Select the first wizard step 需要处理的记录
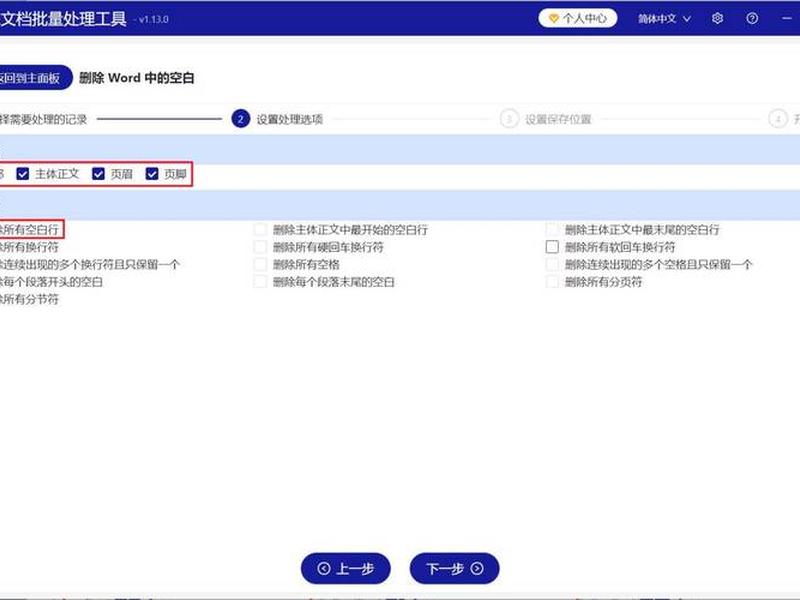The image size is (800, 600). click(43, 119)
